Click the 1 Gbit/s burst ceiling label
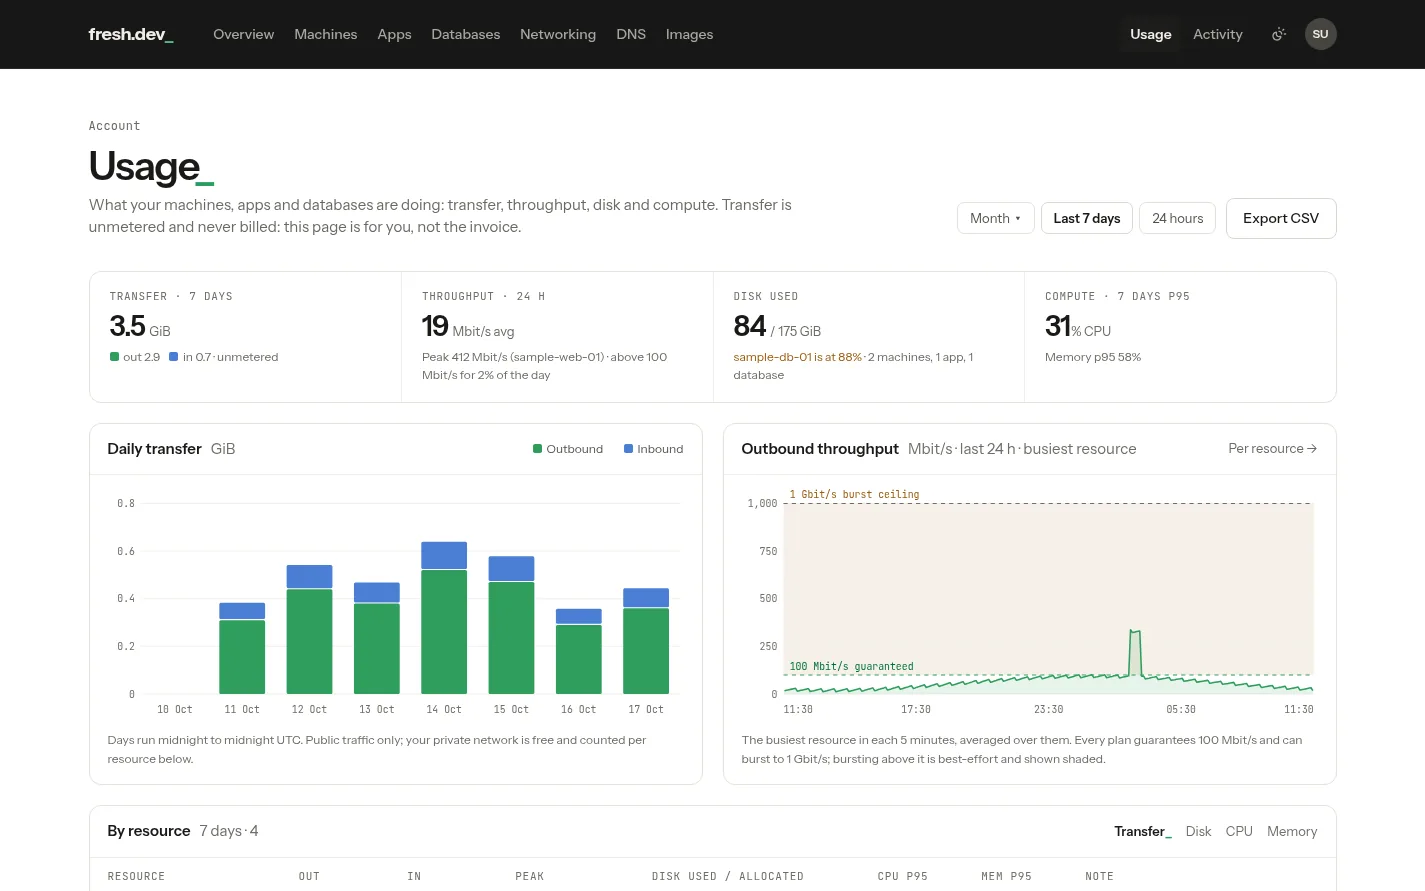 854,494
